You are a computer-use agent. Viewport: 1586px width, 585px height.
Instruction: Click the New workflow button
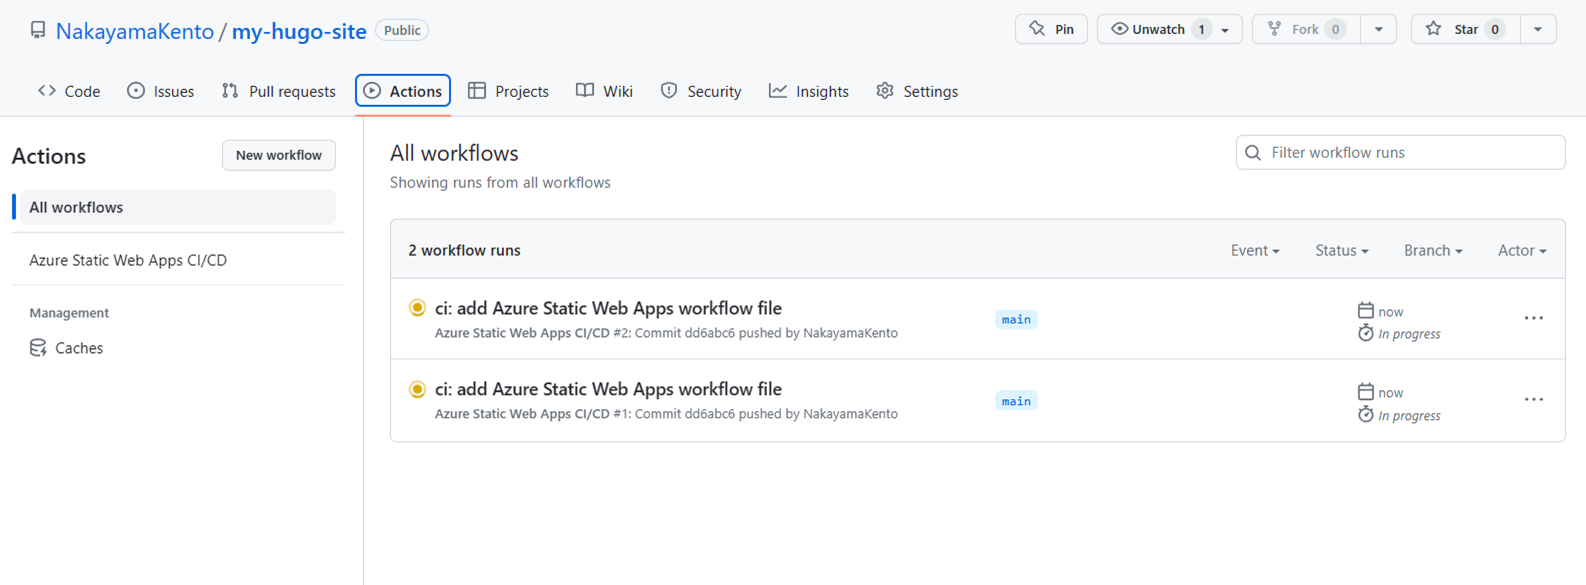[278, 155]
